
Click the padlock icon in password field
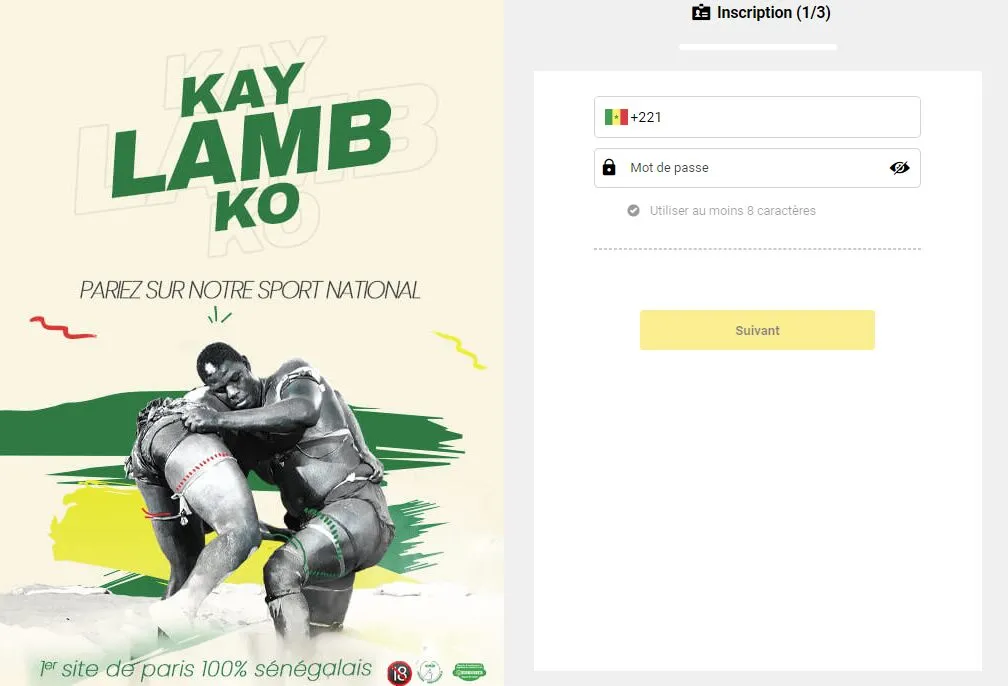pos(609,167)
